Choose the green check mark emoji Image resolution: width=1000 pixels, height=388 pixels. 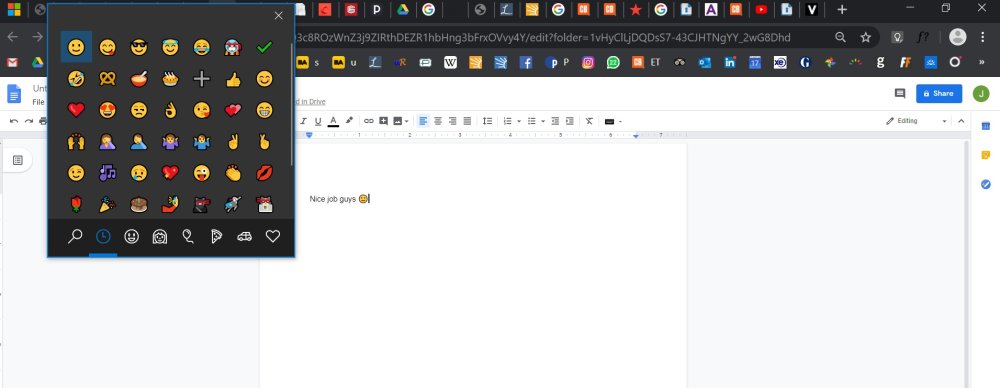click(265, 47)
